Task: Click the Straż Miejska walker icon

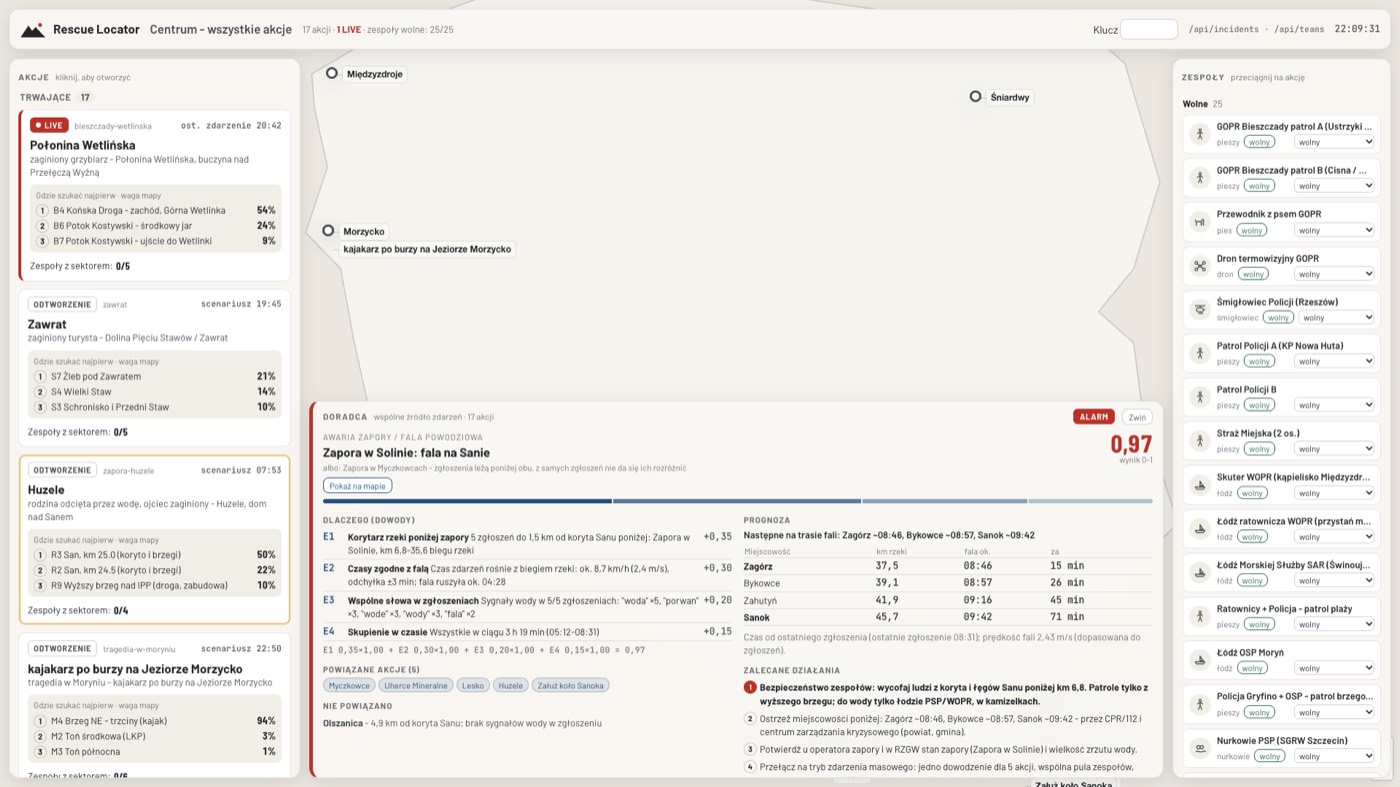Action: pos(1199,441)
